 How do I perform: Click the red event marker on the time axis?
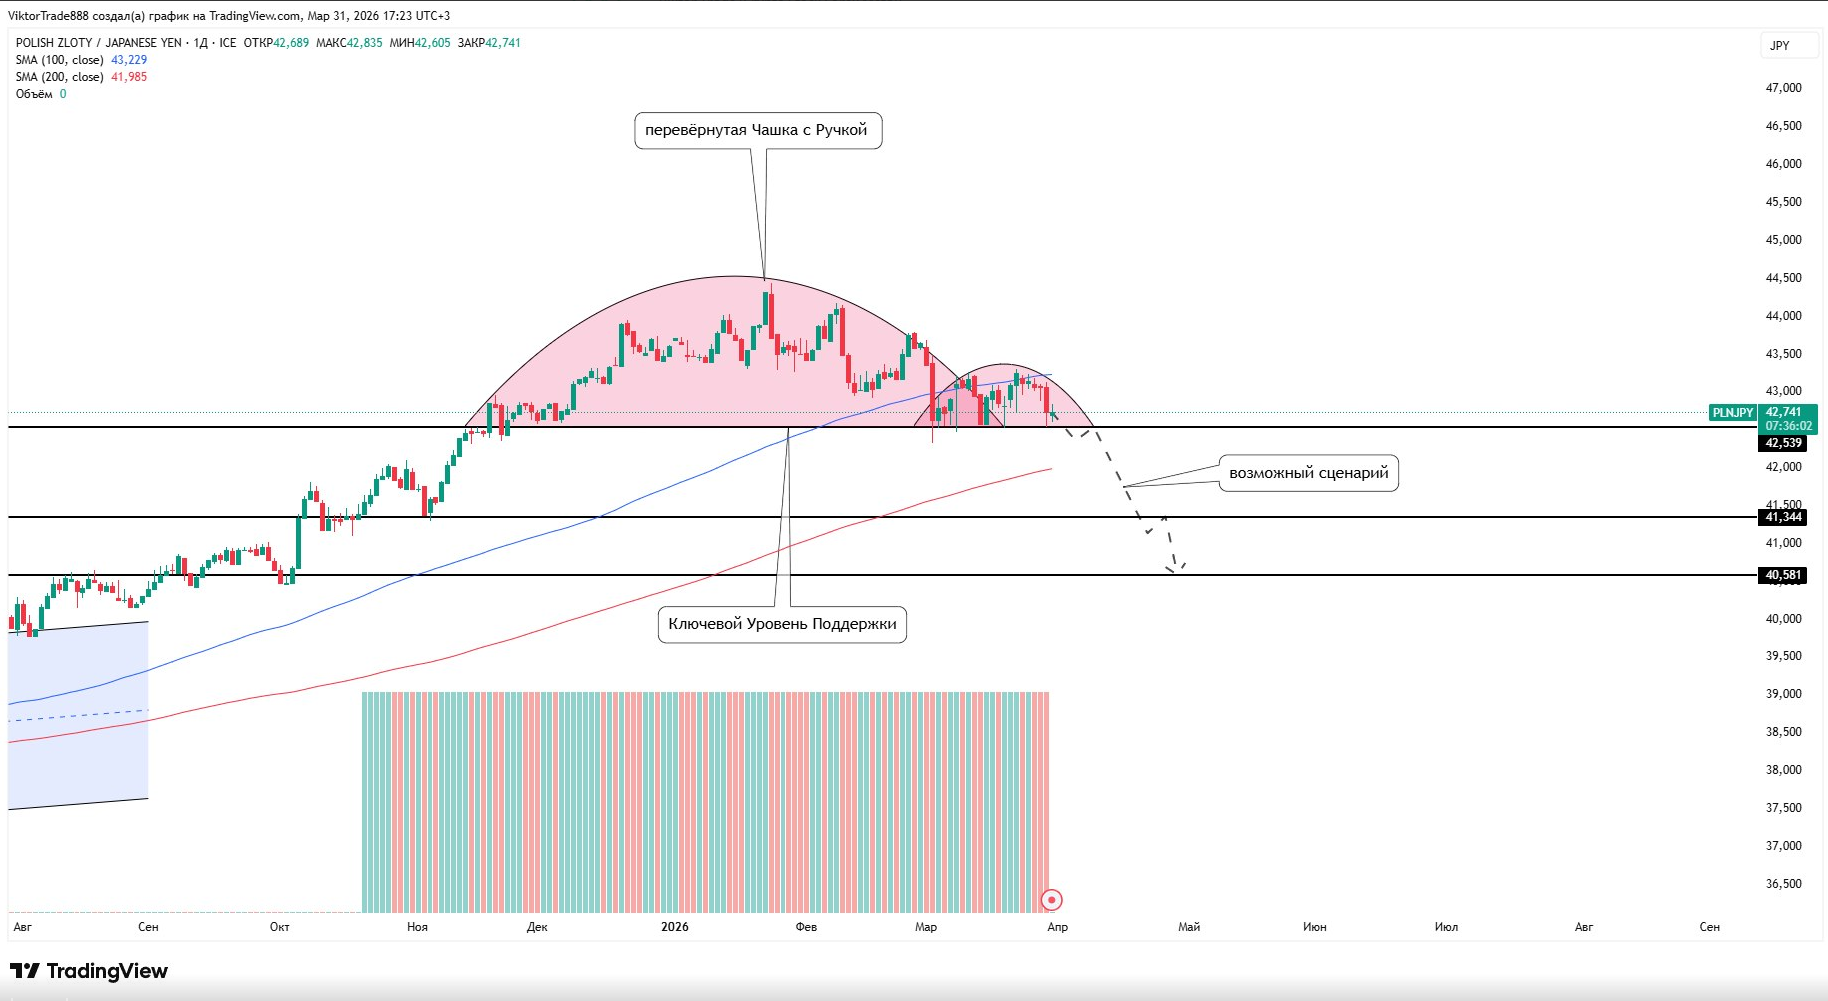1051,900
